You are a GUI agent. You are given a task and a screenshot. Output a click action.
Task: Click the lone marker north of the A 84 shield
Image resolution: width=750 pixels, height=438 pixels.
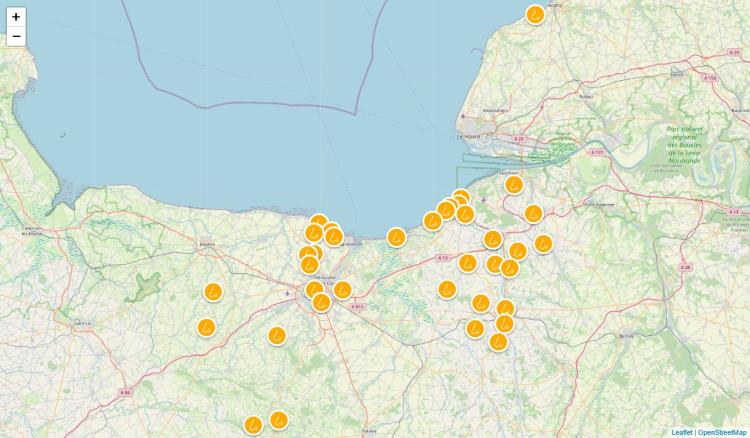[276, 336]
